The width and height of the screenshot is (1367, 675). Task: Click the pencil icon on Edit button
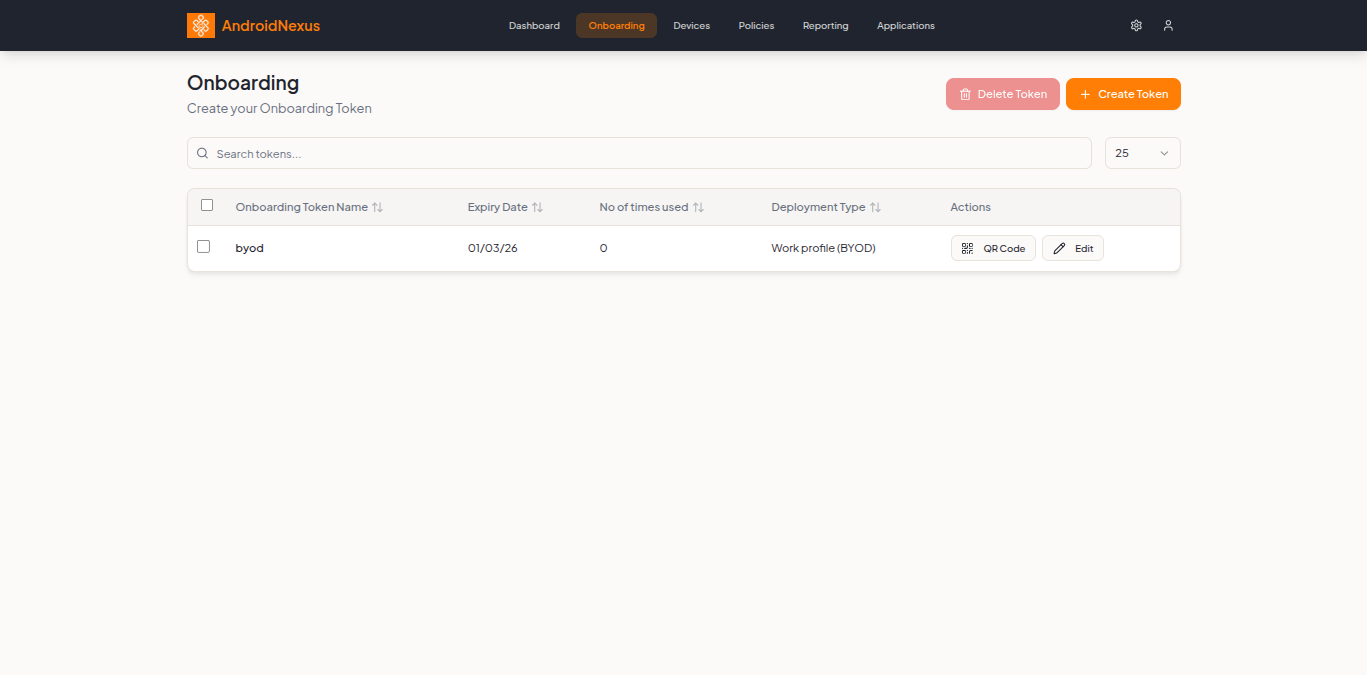tap(1059, 247)
